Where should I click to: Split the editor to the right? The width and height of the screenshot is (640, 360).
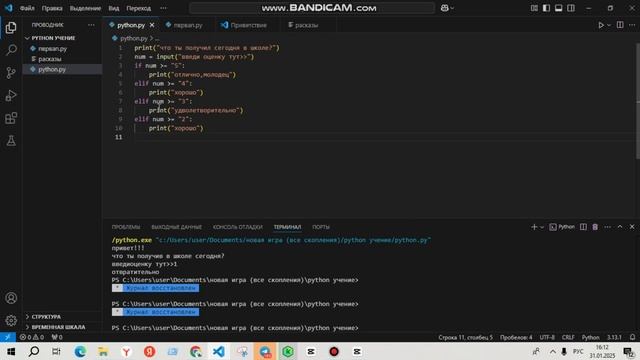click(x=620, y=25)
